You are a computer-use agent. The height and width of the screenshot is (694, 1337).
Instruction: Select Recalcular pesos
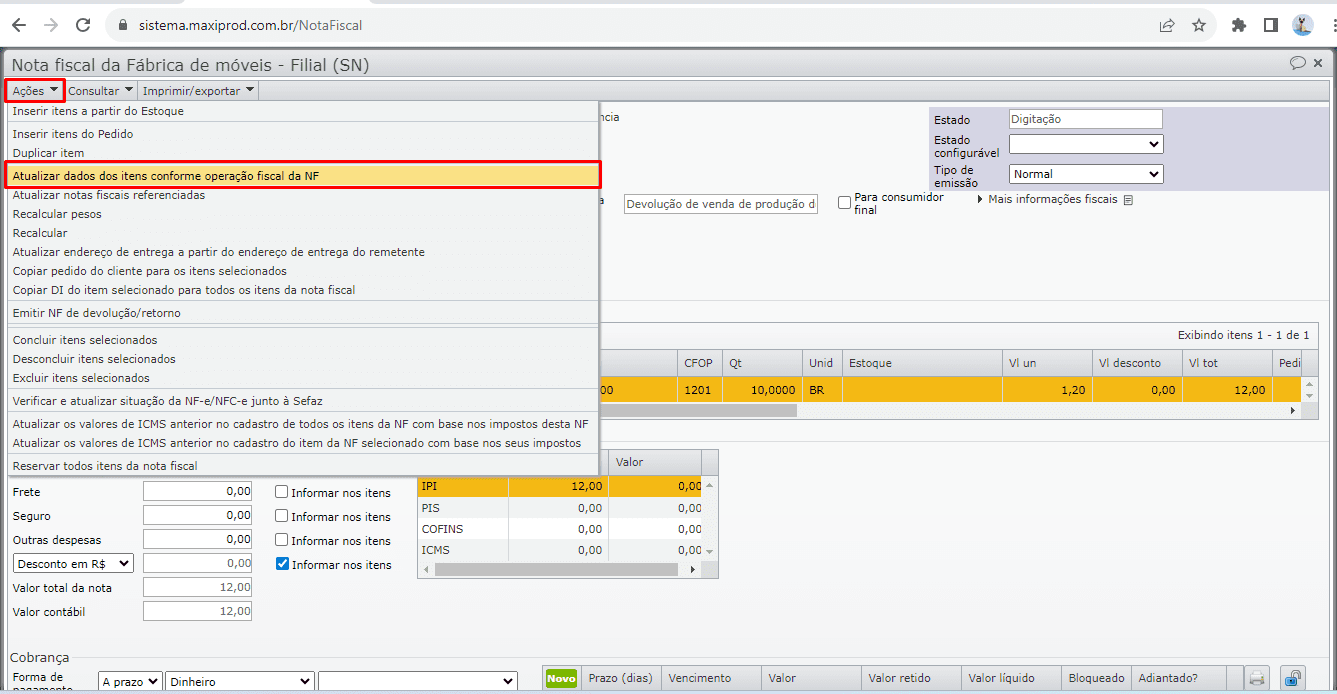302,214
